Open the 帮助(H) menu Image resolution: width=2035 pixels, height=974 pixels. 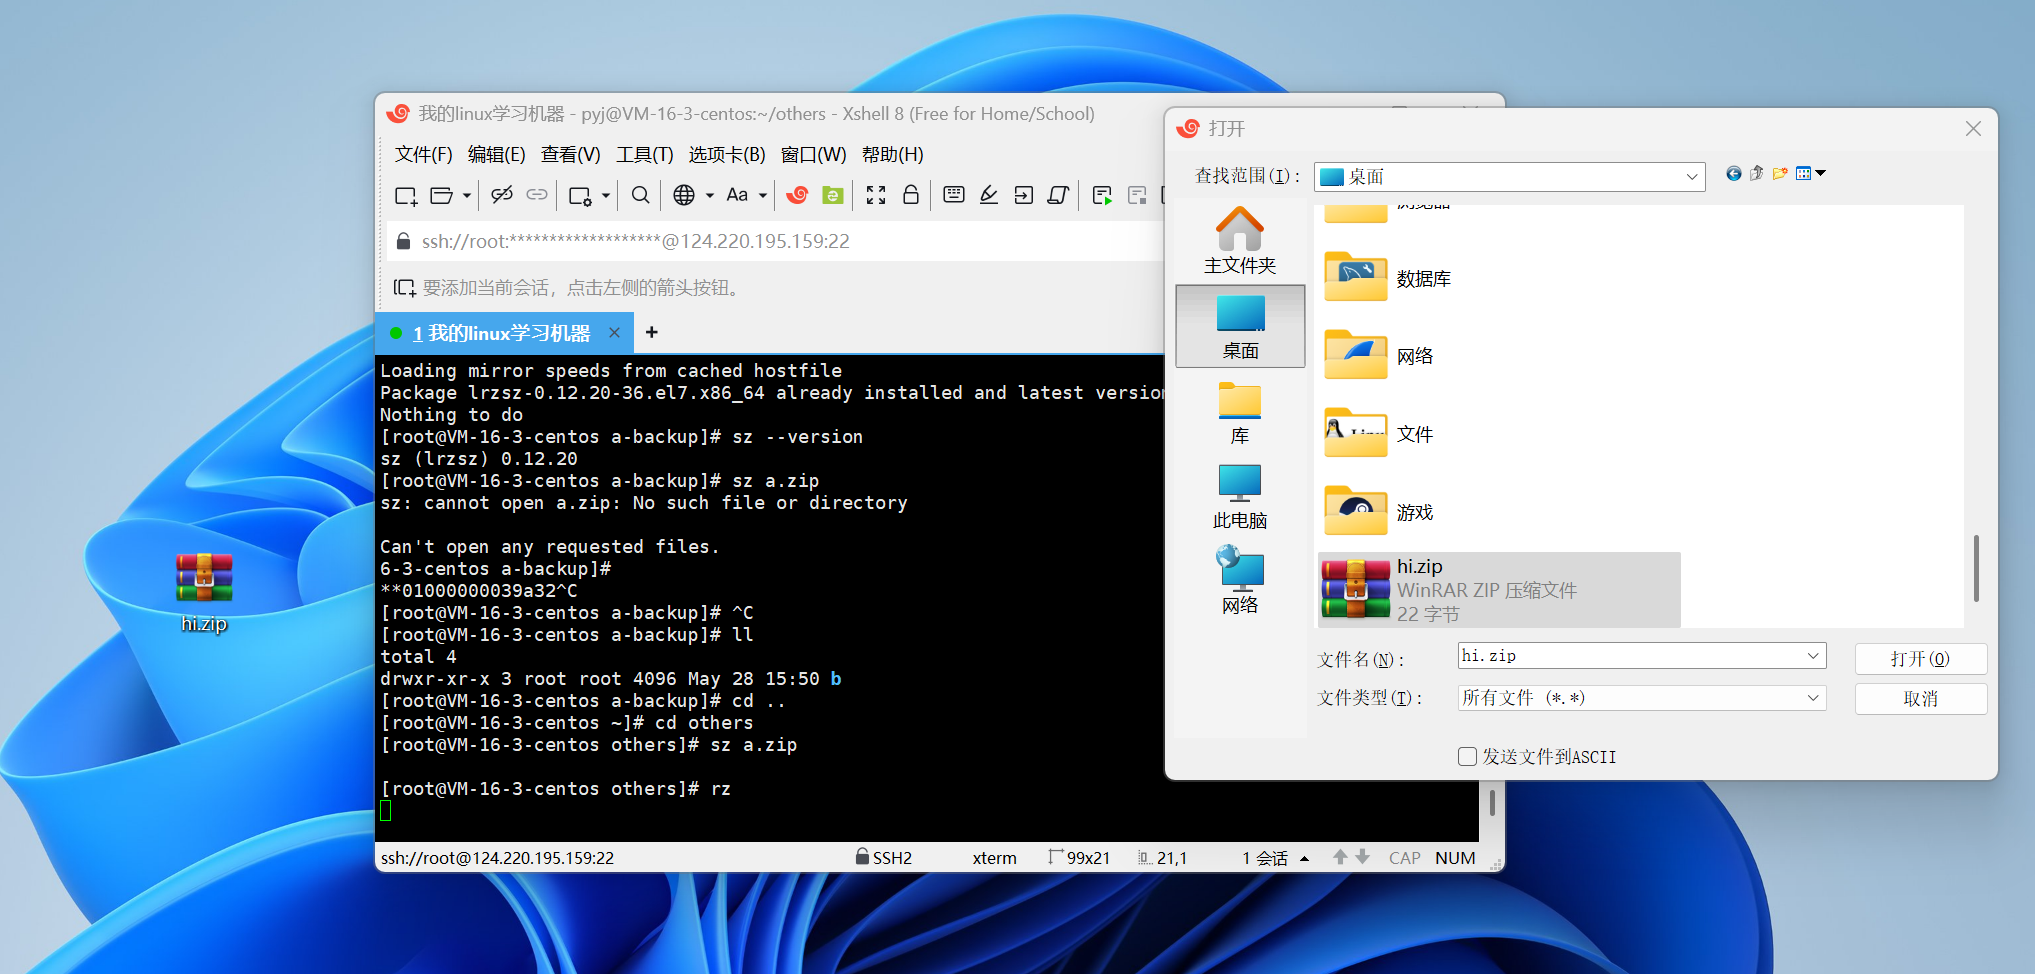pos(893,155)
